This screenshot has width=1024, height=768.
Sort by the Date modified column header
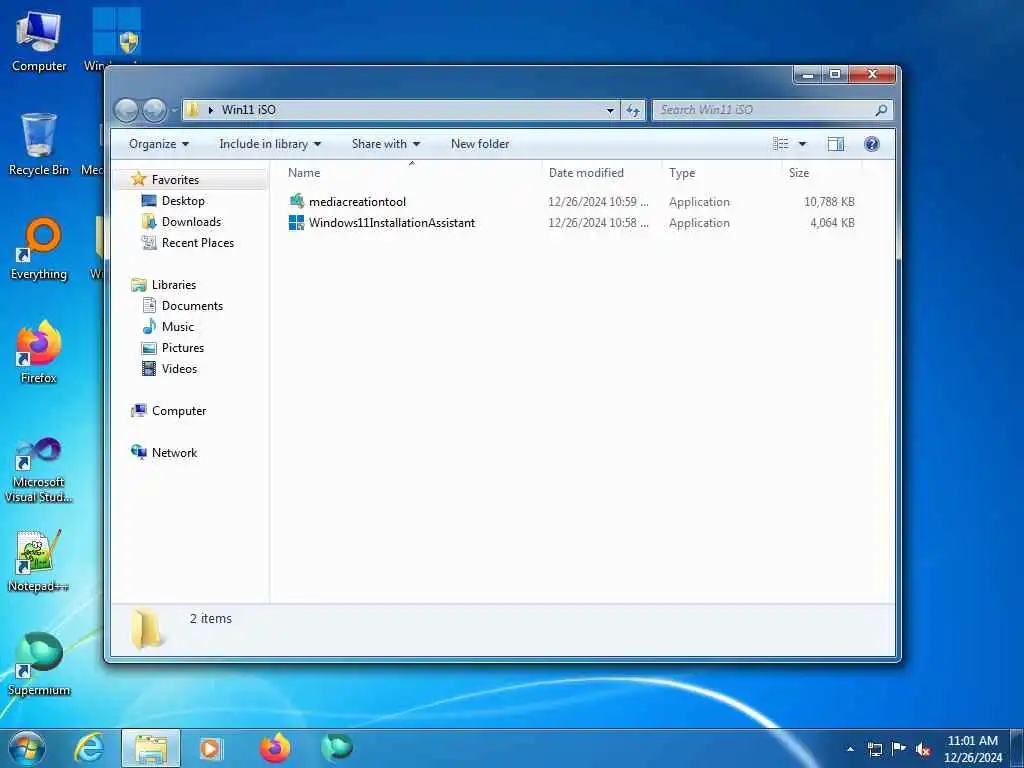pos(601,172)
